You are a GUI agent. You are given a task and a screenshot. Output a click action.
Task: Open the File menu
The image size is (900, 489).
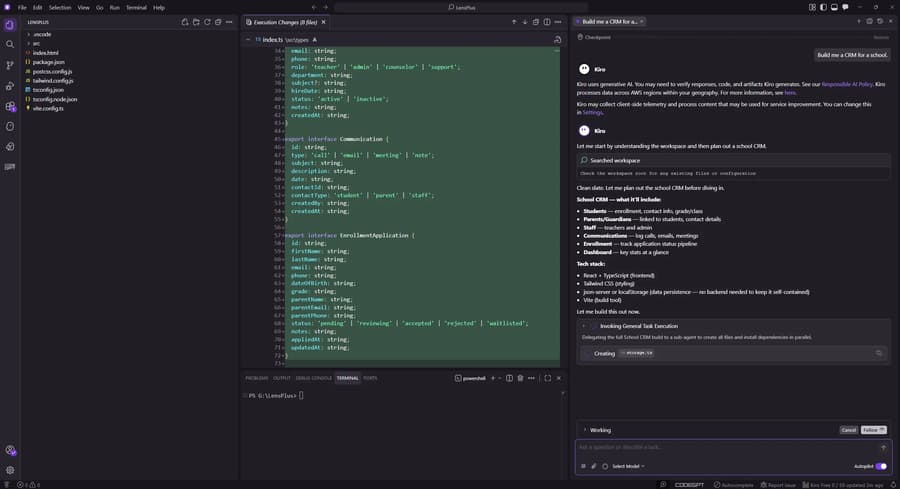coord(22,7)
